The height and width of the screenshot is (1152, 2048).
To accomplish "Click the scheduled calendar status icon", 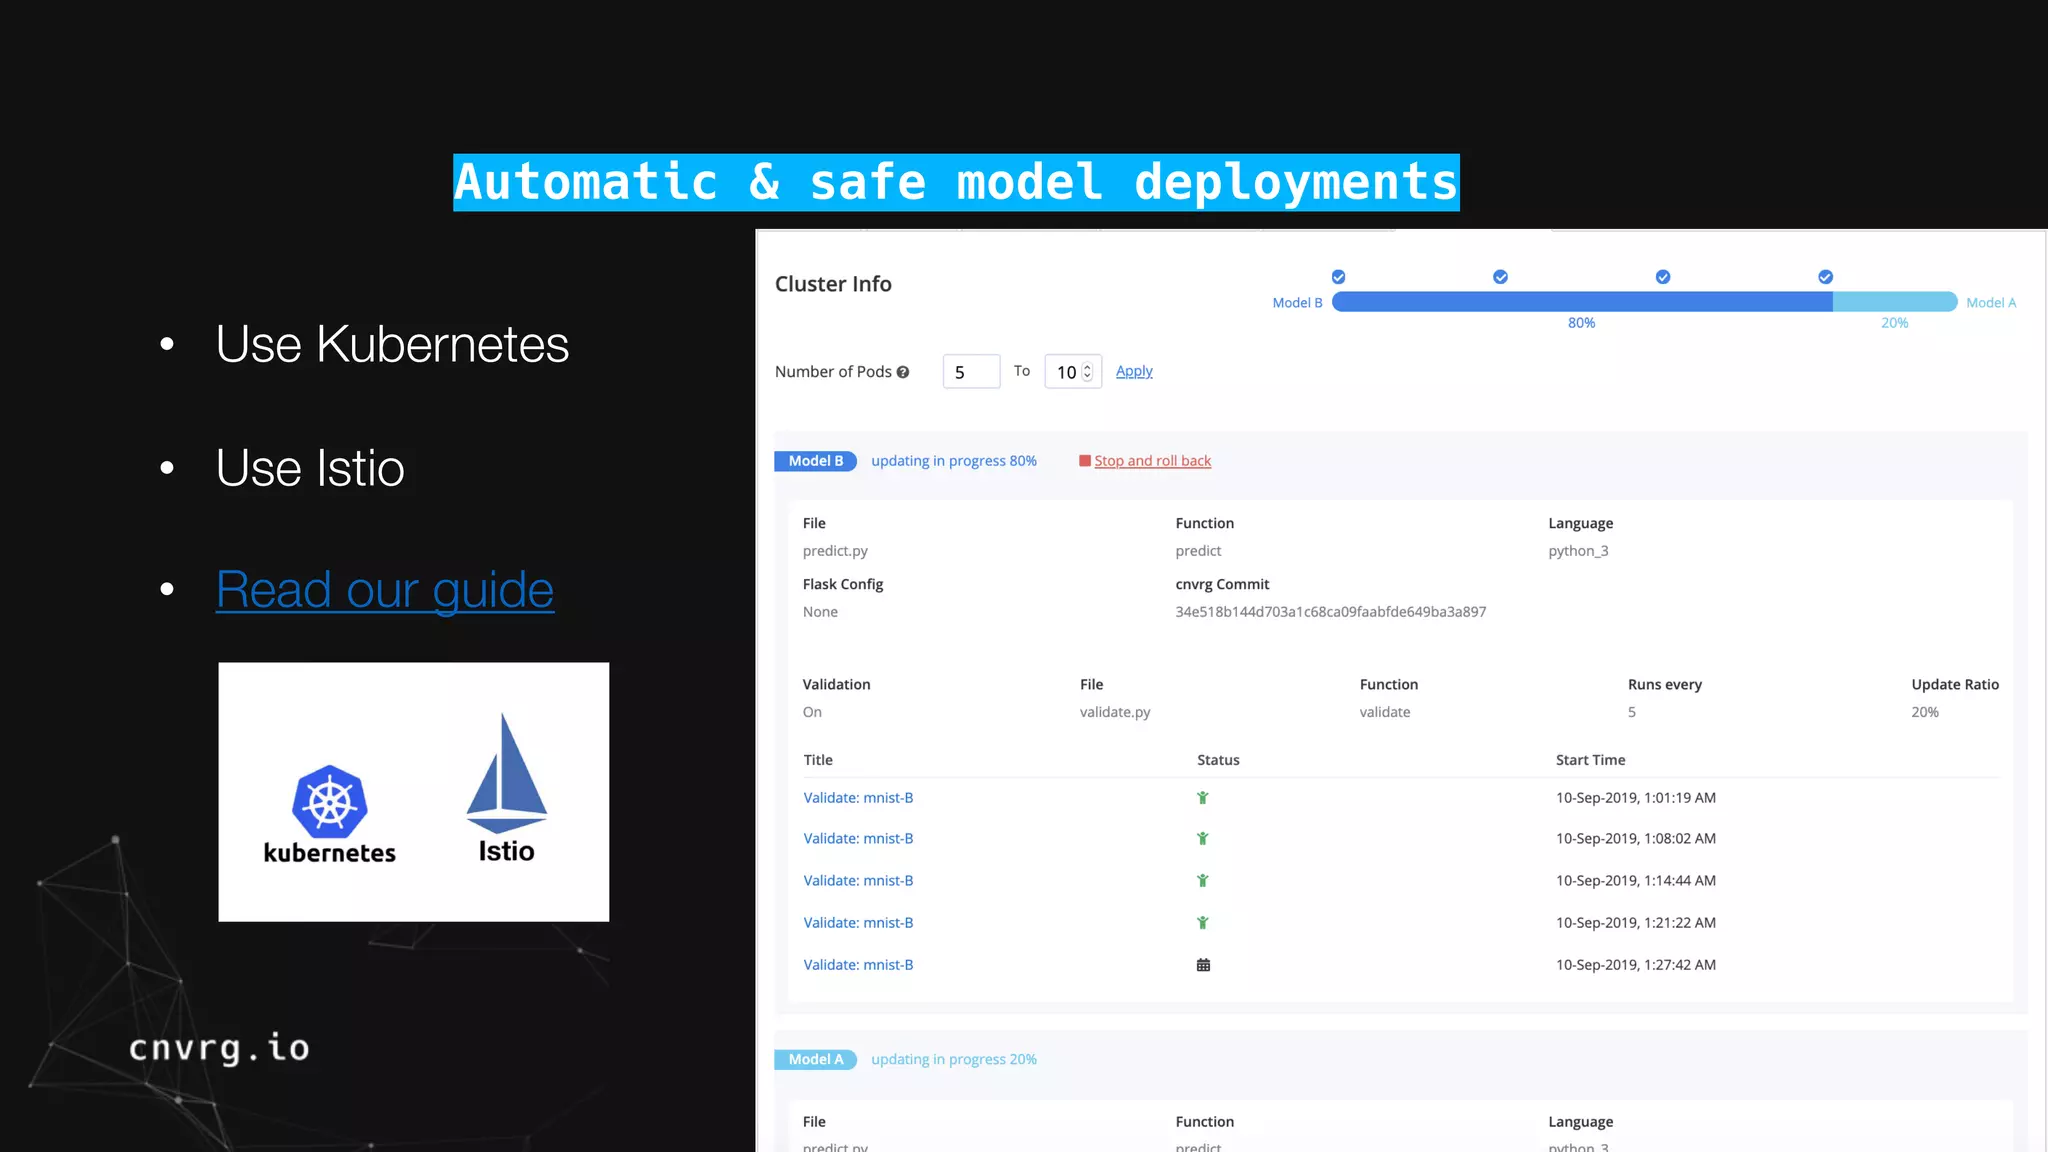I will (1203, 965).
